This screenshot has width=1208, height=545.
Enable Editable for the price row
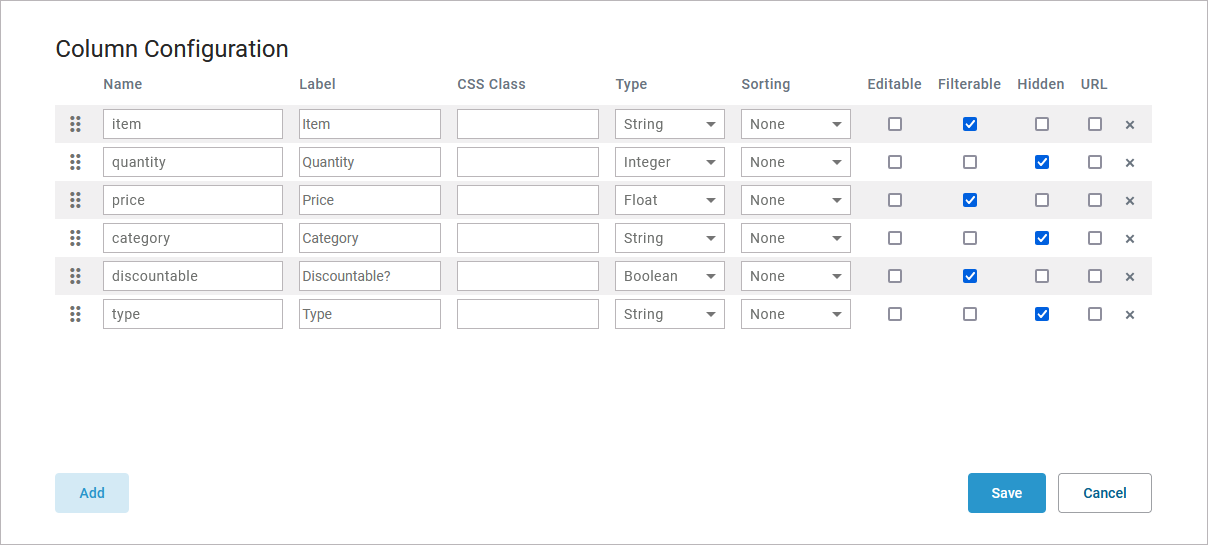(895, 200)
